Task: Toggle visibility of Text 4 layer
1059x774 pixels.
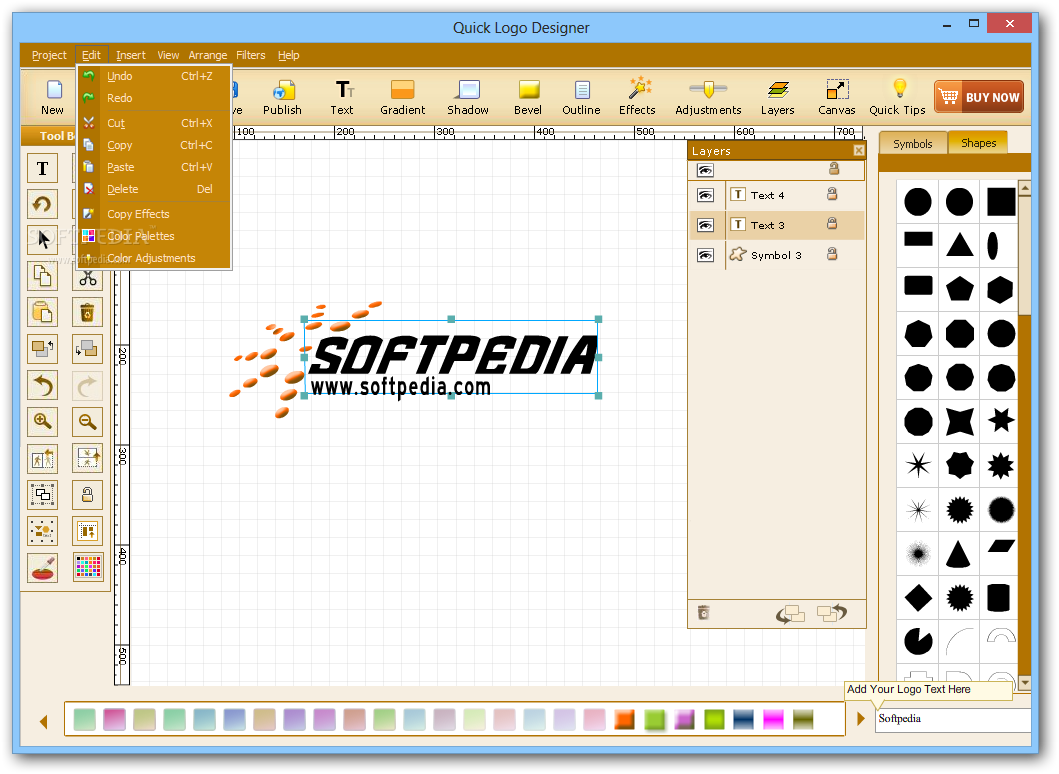Action: pos(705,195)
